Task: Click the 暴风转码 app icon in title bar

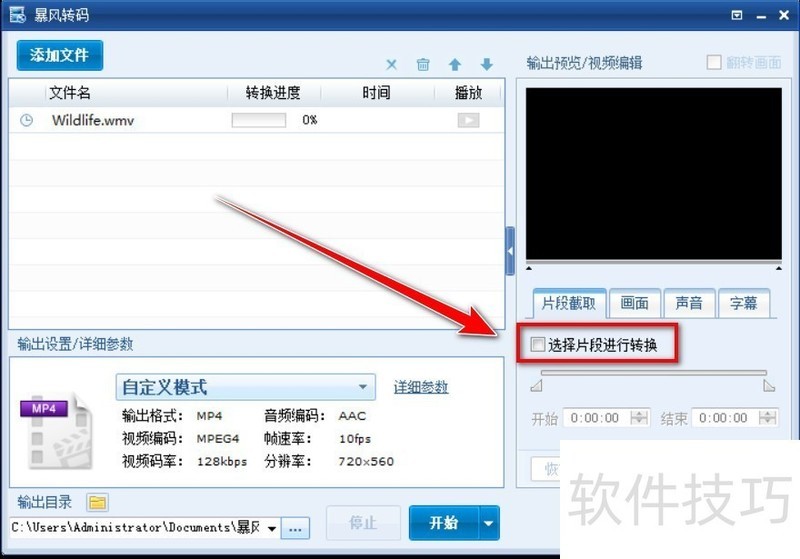Action: click(x=18, y=15)
